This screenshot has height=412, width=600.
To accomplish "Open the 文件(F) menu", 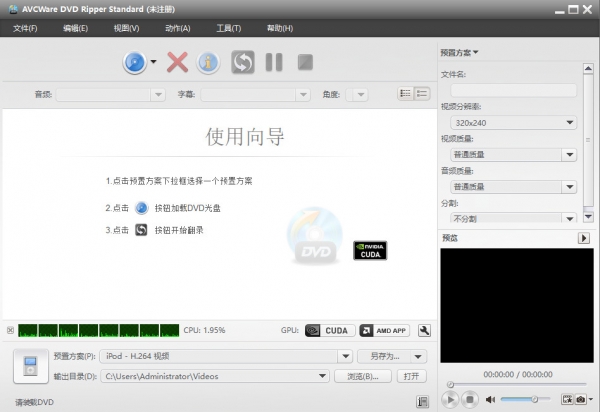I will tap(25, 28).
